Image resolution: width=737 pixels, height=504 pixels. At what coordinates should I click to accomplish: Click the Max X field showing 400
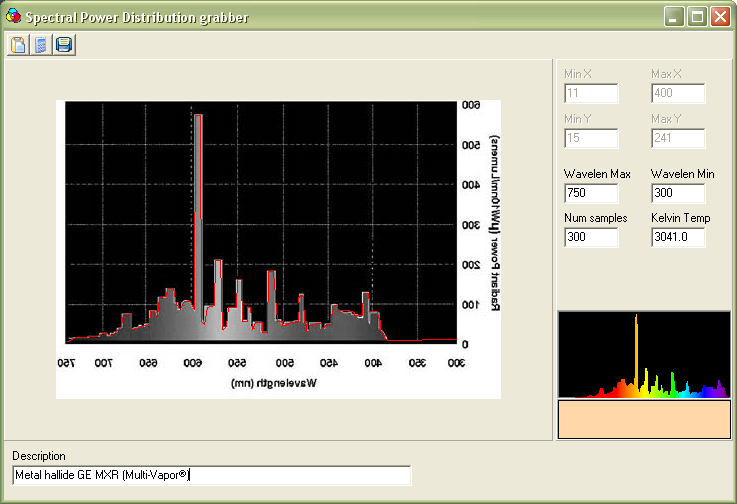pyautogui.click(x=678, y=93)
